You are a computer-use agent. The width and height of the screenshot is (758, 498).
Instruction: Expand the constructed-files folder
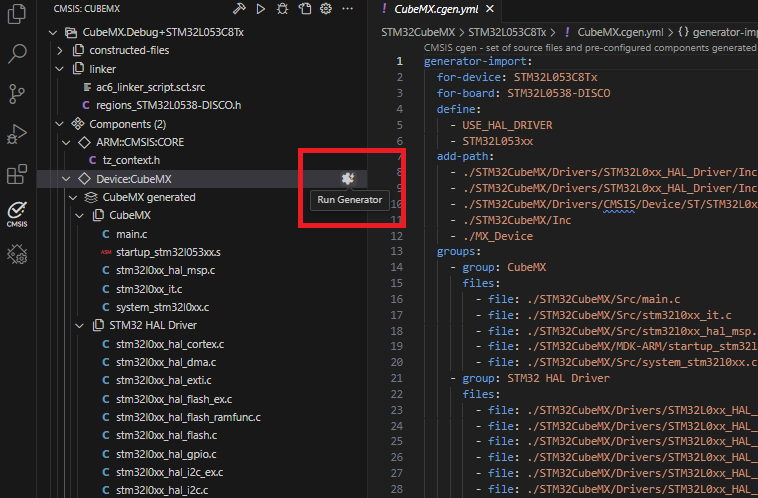[59, 50]
